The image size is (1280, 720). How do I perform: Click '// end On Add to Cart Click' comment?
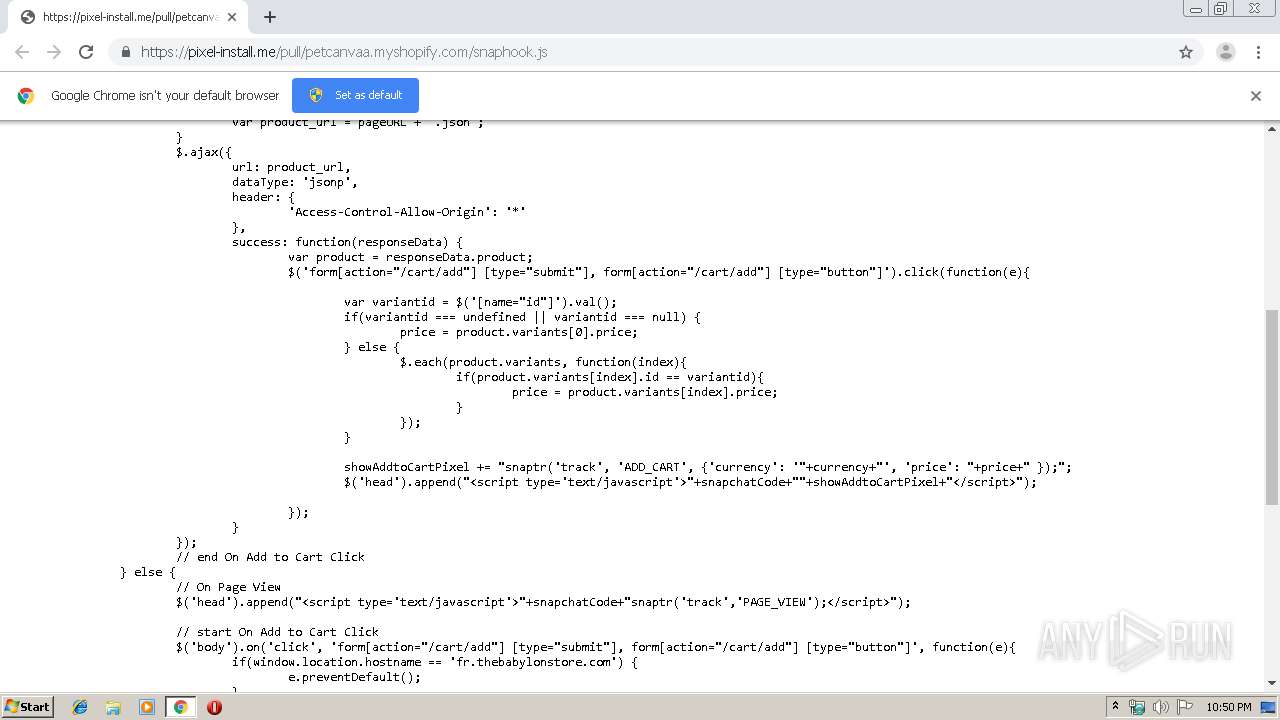tap(270, 557)
